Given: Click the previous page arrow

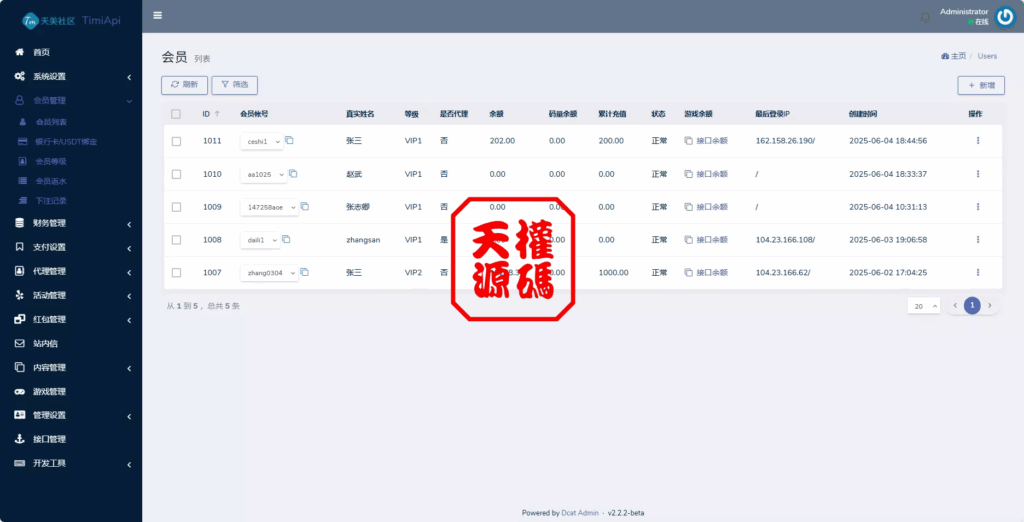Looking at the screenshot, I should click(955, 305).
